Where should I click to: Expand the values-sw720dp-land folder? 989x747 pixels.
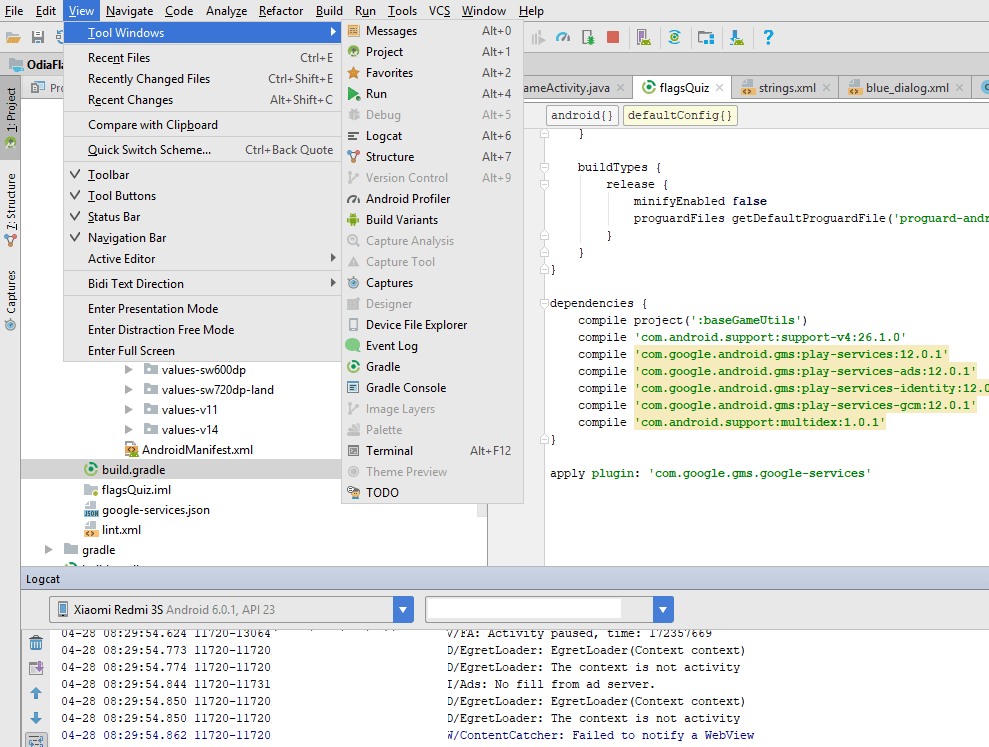(129, 390)
